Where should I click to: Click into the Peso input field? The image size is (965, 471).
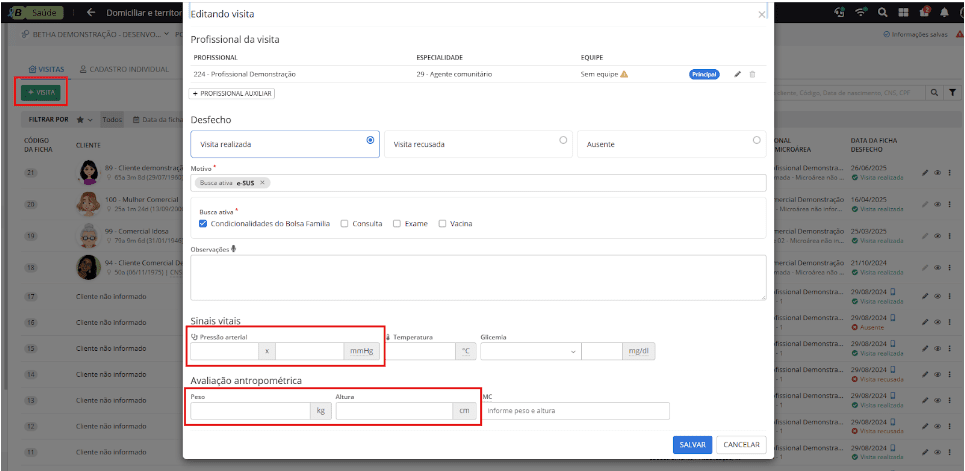click(250, 411)
